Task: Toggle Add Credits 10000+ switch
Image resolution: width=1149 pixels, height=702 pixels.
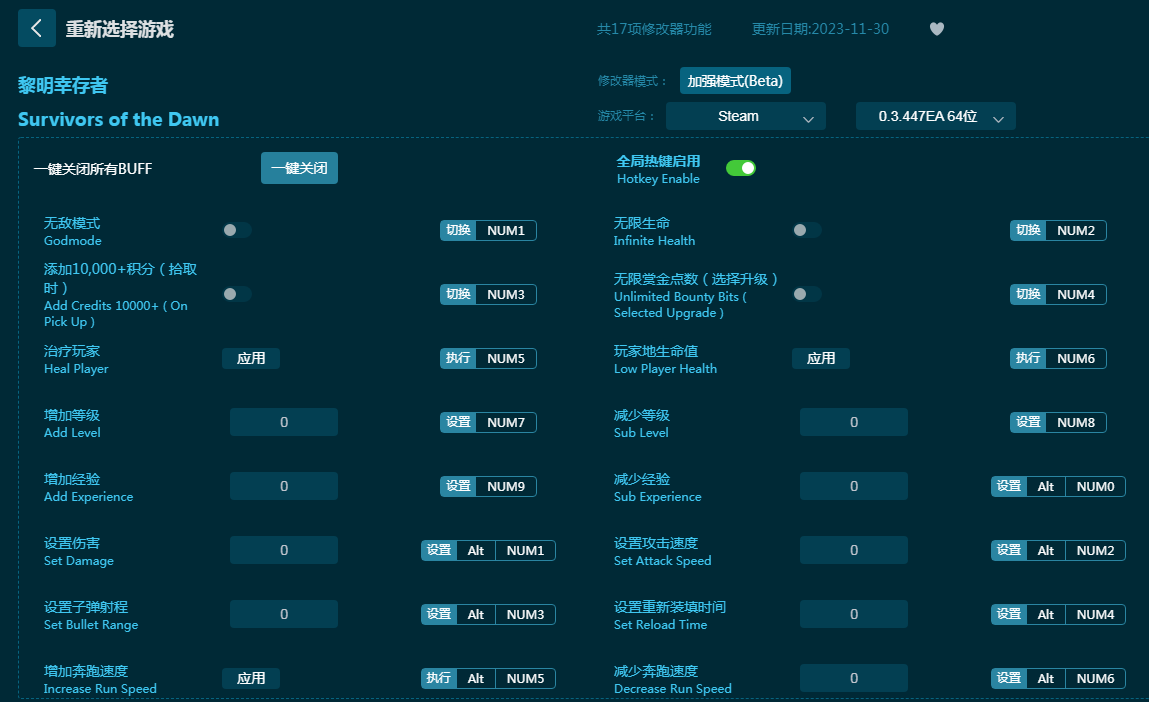Action: (237, 294)
